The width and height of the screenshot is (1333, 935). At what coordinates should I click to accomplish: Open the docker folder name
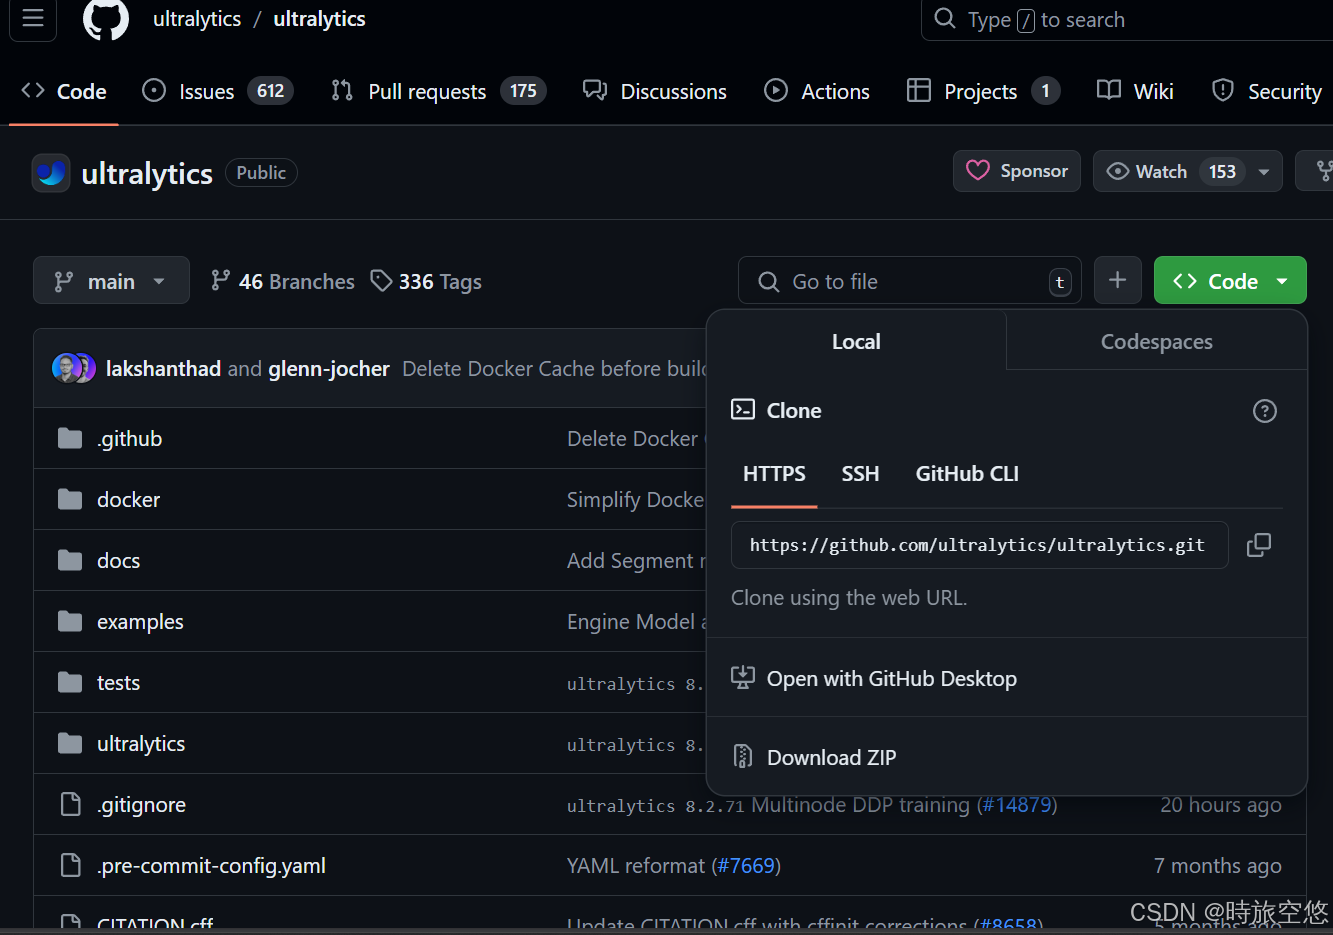[x=128, y=499]
